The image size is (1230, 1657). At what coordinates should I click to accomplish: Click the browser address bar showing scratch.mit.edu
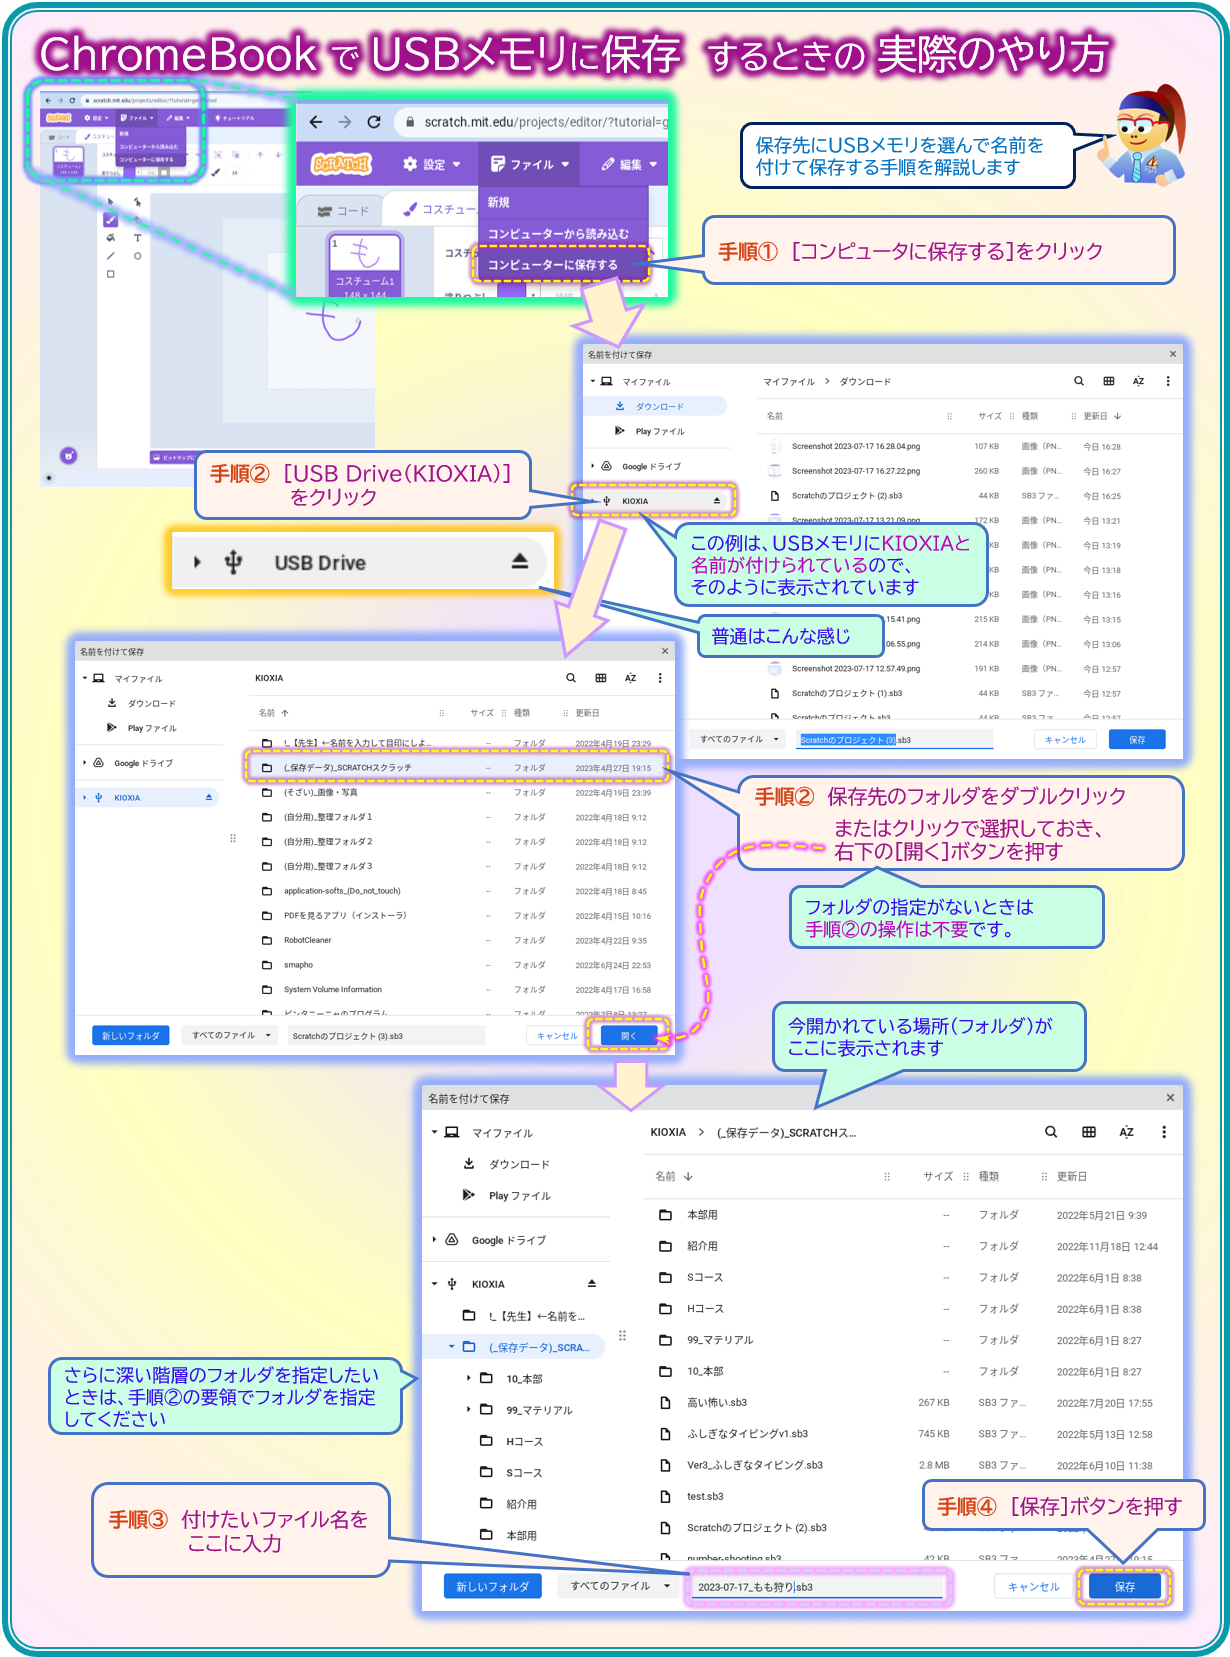(x=532, y=122)
